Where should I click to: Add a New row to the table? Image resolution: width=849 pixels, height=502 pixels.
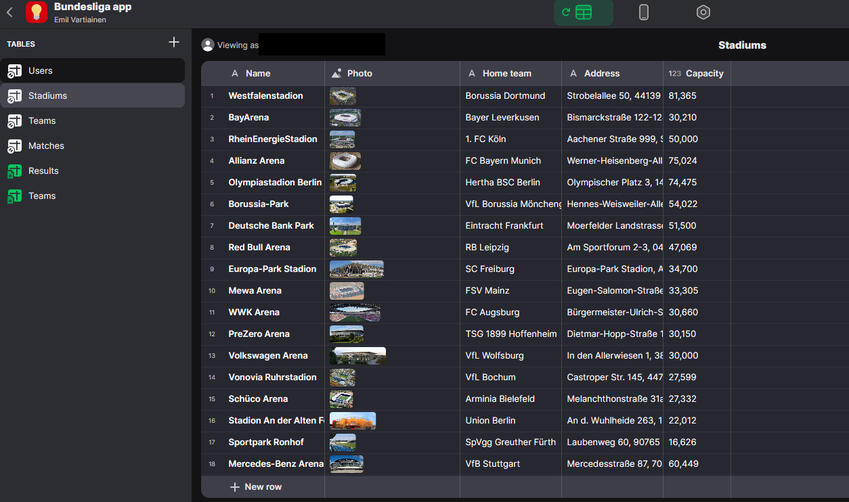[x=256, y=487]
